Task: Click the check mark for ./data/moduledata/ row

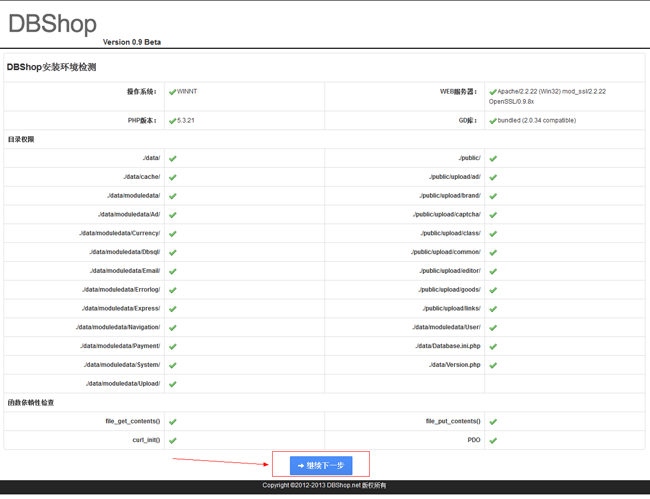Action: click(172, 196)
